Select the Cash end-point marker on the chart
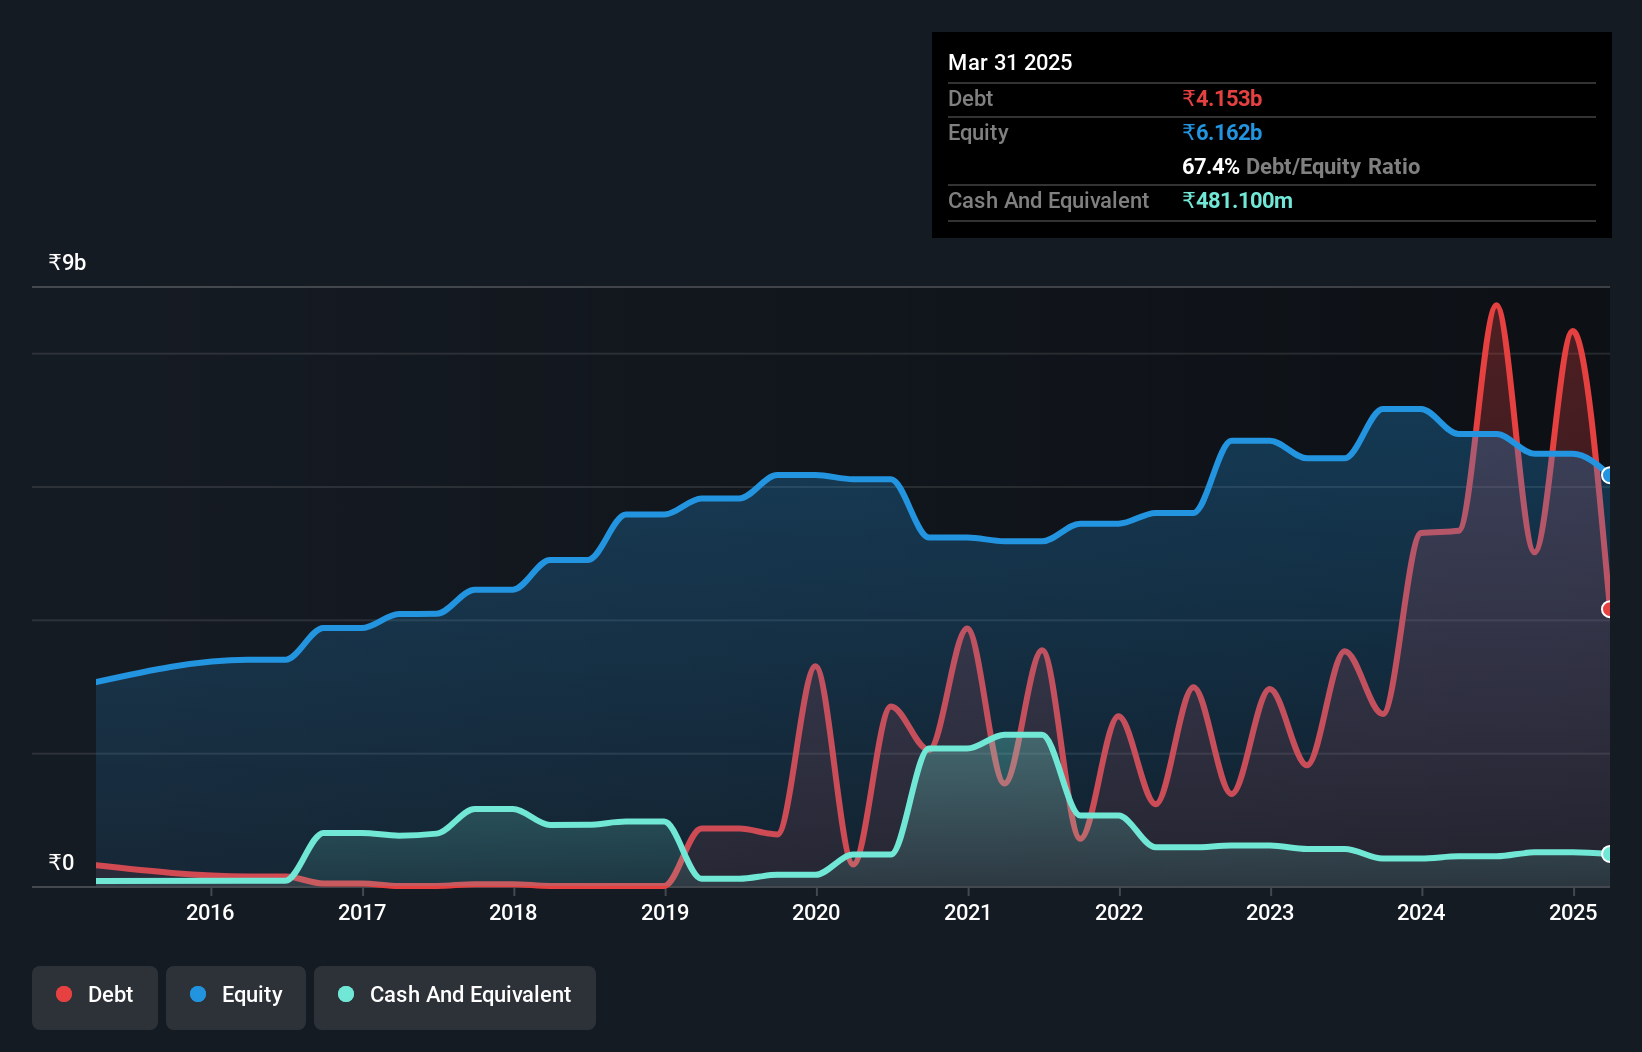The height and width of the screenshot is (1052, 1642). coord(1608,854)
